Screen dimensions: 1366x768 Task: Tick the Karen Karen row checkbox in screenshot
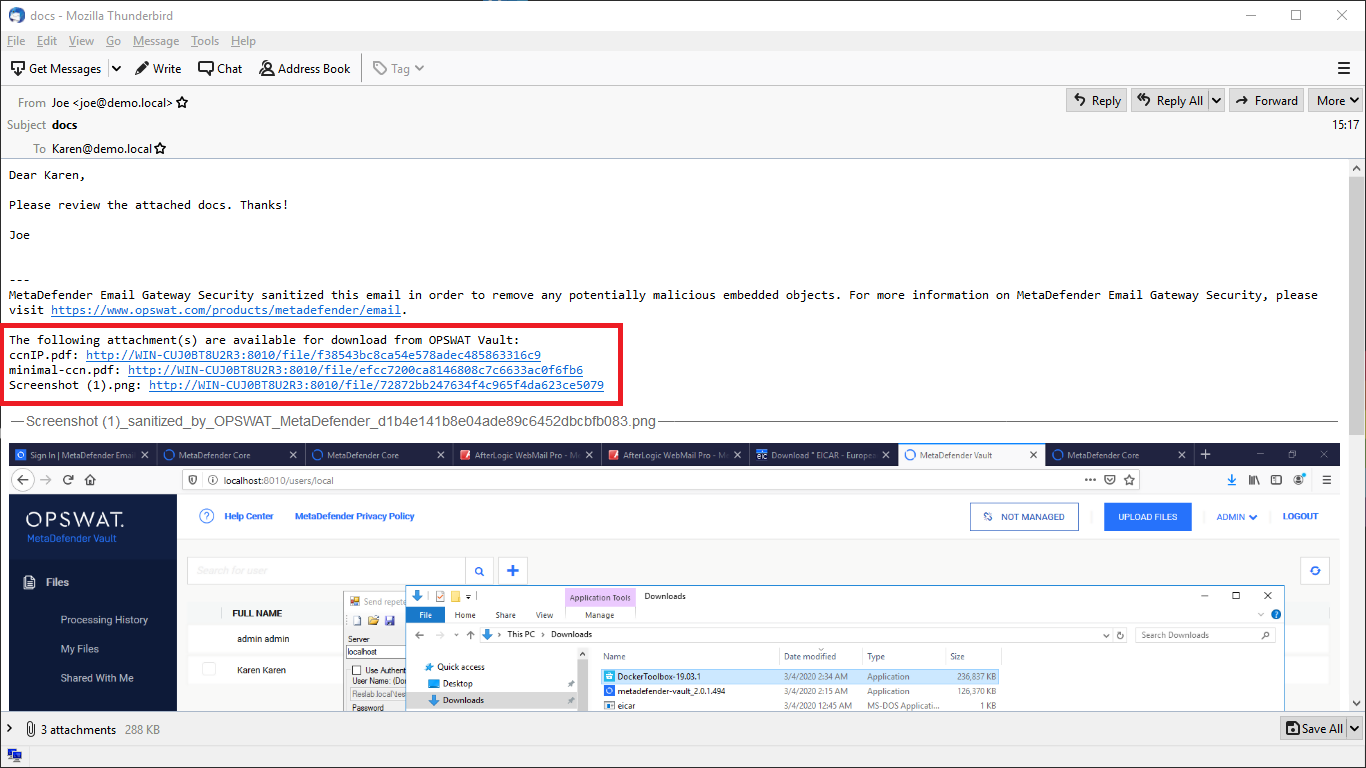point(209,669)
